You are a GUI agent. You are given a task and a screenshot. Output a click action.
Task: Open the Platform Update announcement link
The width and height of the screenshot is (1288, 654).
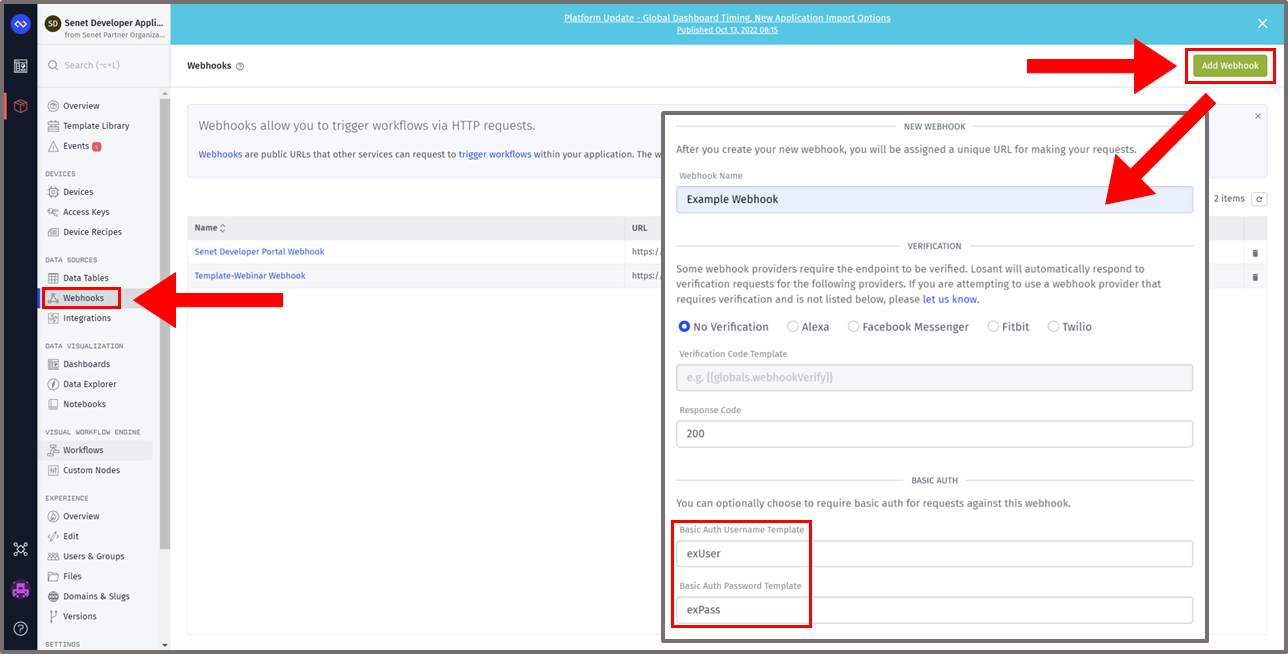point(727,18)
